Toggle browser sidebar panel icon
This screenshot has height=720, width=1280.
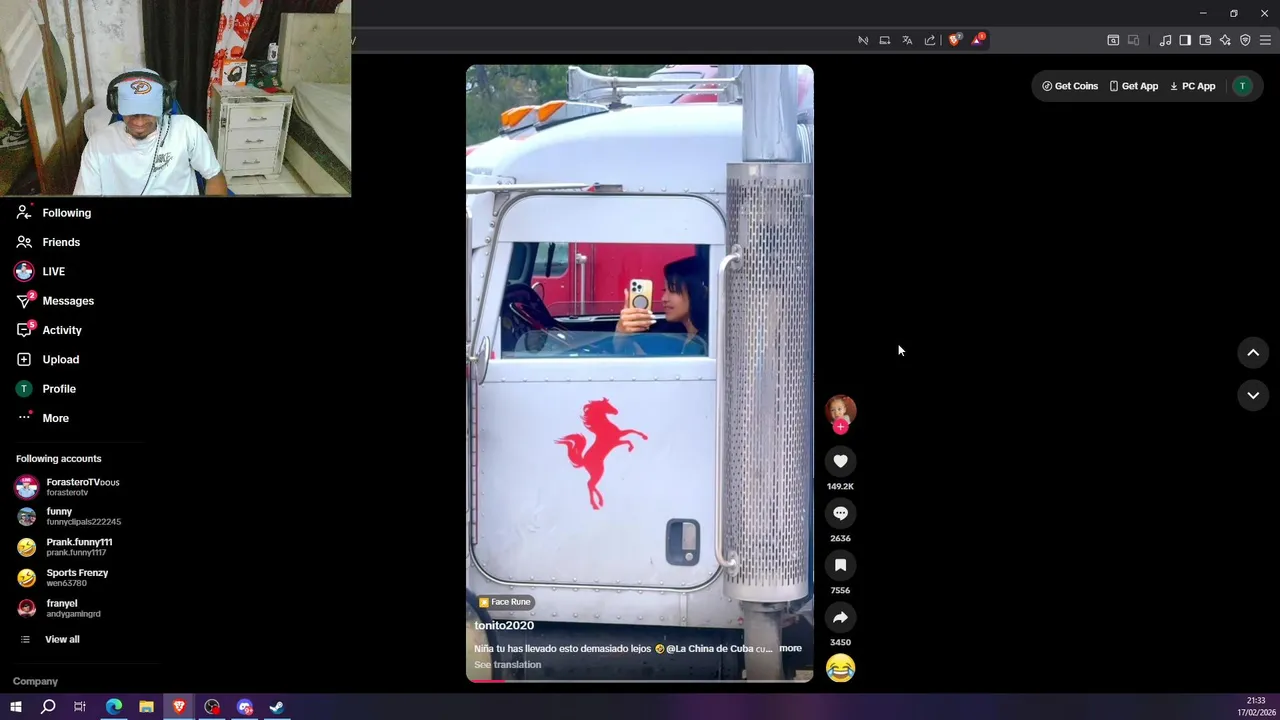point(1185,40)
